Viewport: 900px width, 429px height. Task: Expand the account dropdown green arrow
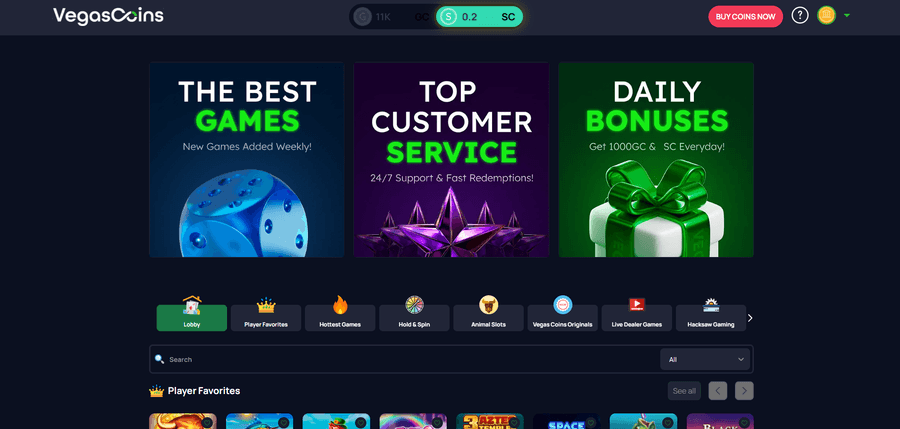(847, 16)
